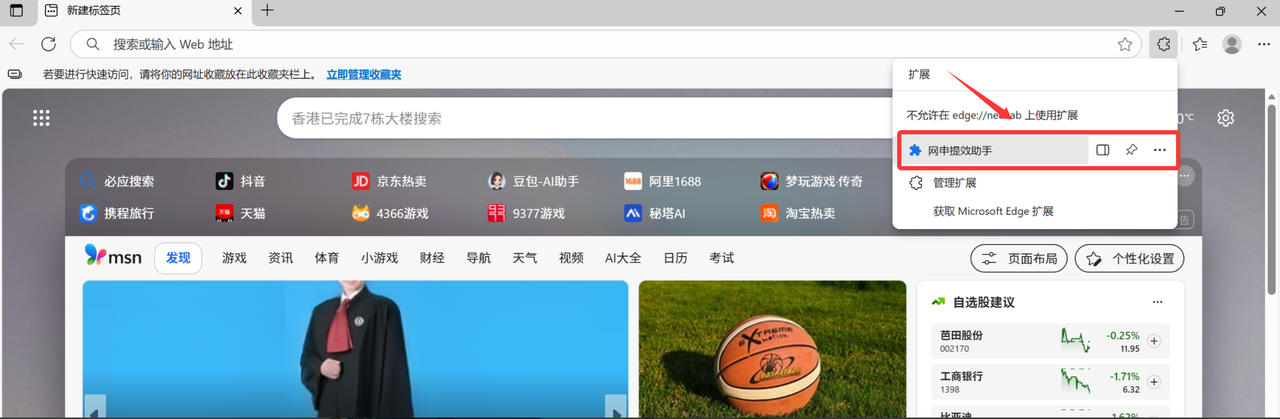
Task: Select the 体育 feed tab
Action: pos(327,258)
